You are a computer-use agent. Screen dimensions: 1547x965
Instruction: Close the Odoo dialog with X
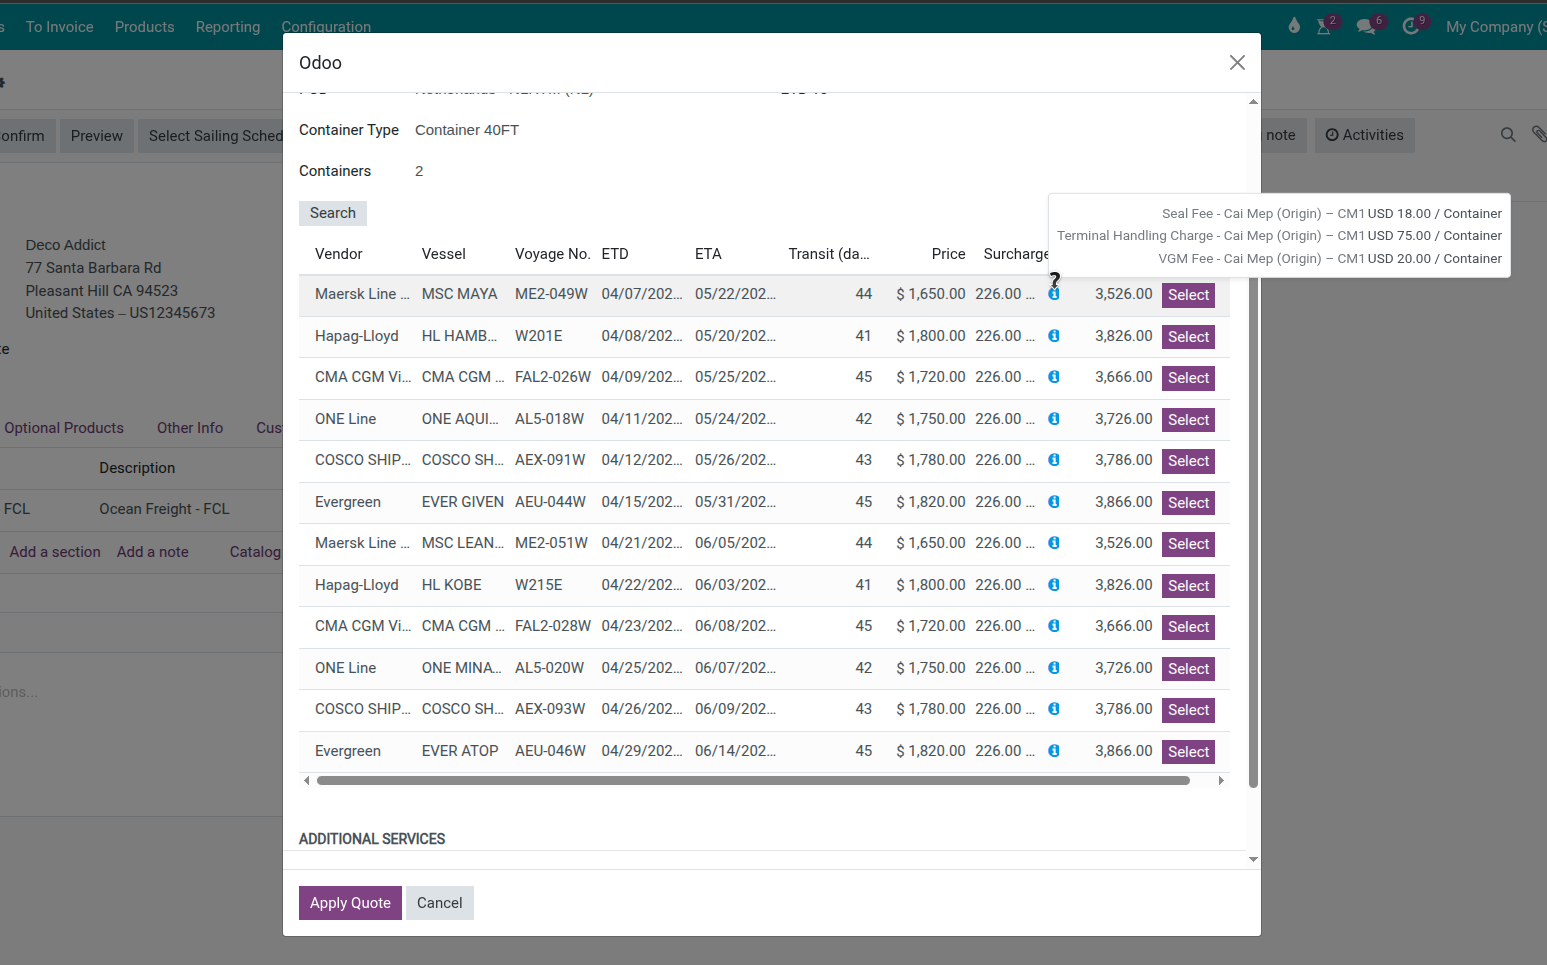(x=1237, y=63)
